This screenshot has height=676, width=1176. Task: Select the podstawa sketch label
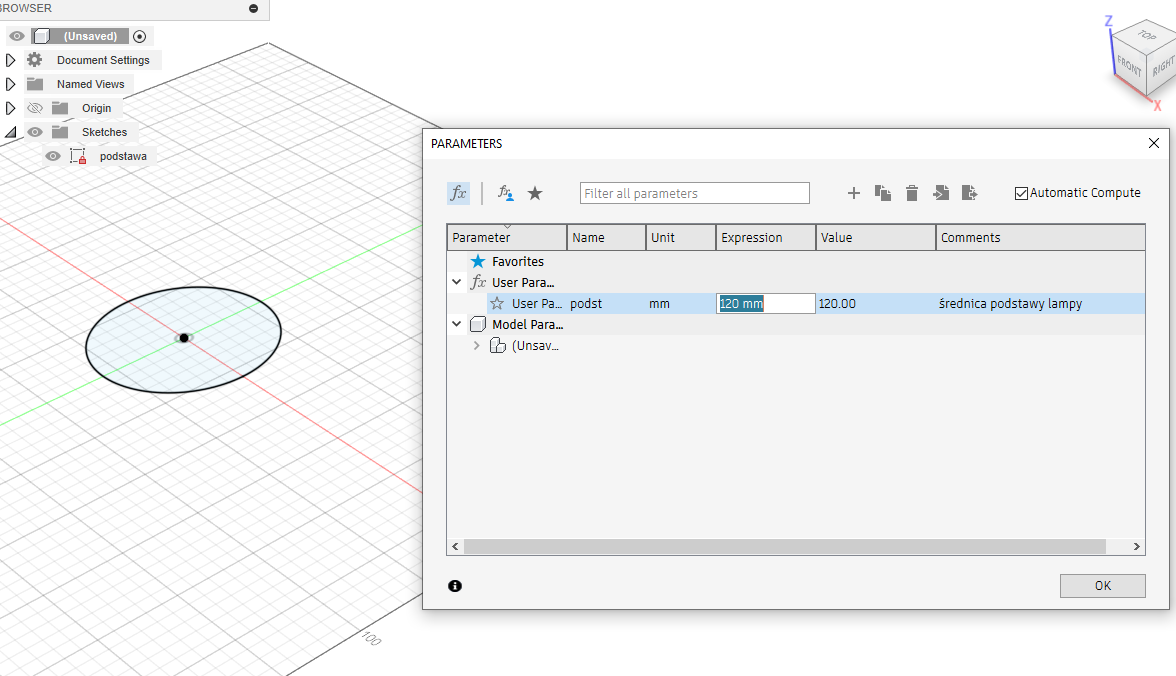[123, 156]
